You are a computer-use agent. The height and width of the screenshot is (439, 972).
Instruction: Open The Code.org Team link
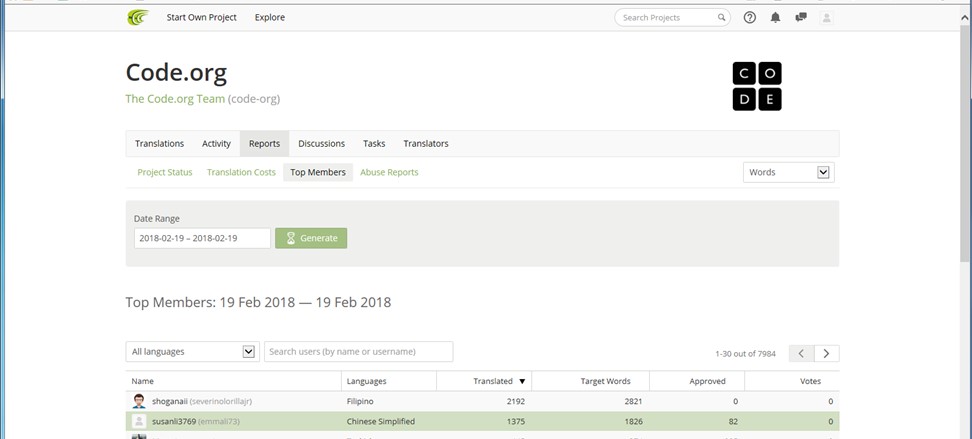point(175,99)
